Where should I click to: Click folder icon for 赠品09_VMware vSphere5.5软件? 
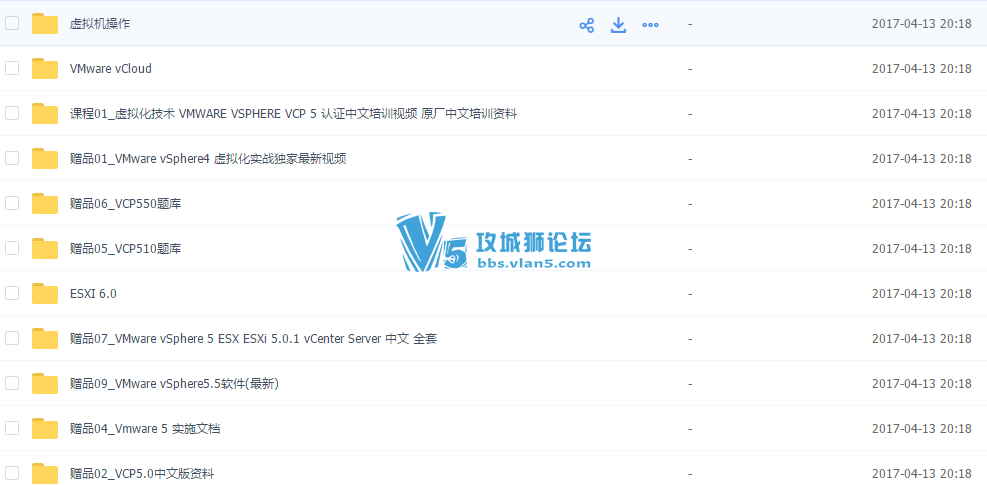pos(45,384)
